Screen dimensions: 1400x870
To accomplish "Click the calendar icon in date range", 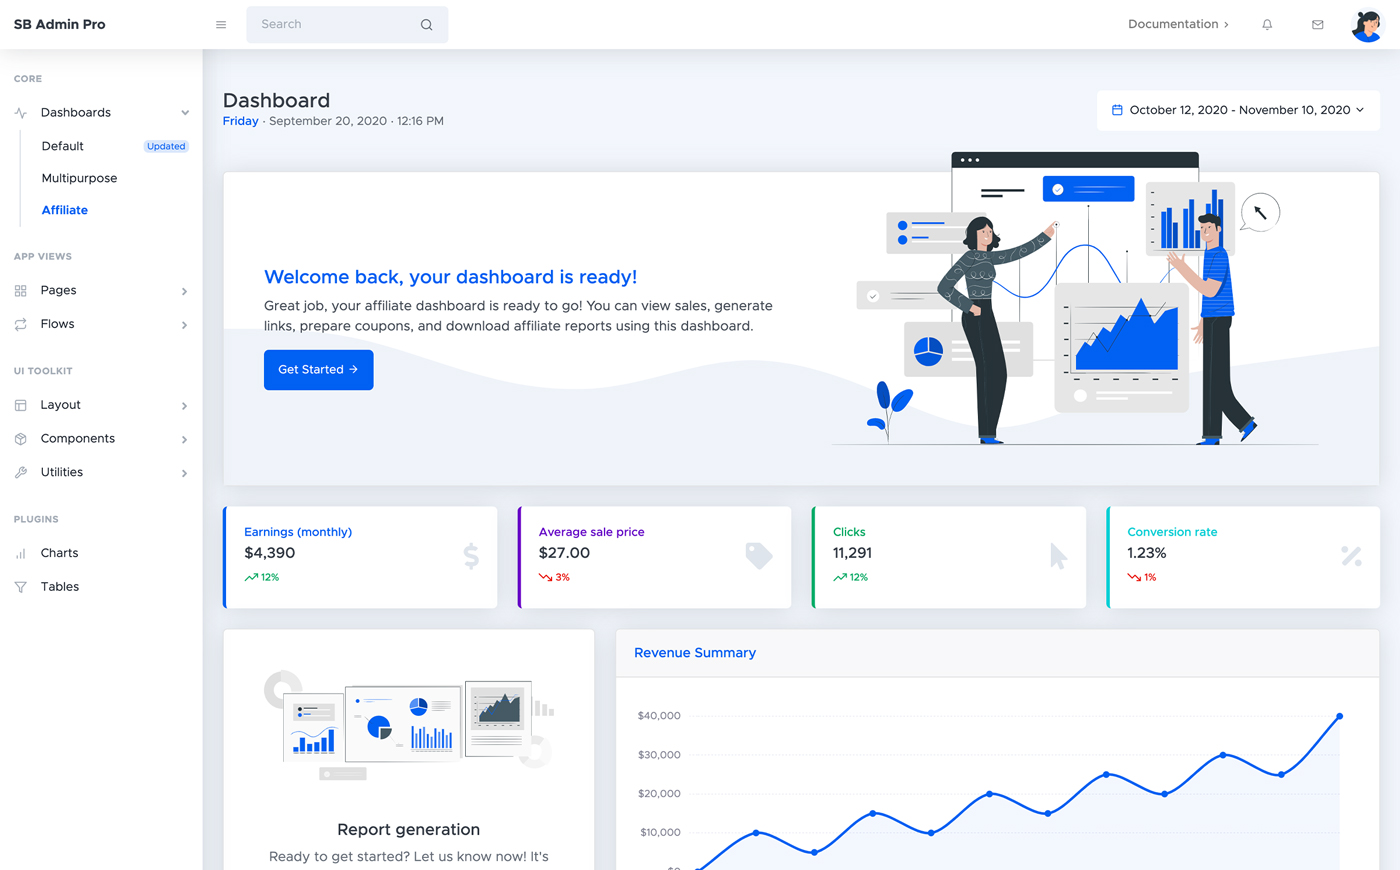I will pyautogui.click(x=1119, y=110).
